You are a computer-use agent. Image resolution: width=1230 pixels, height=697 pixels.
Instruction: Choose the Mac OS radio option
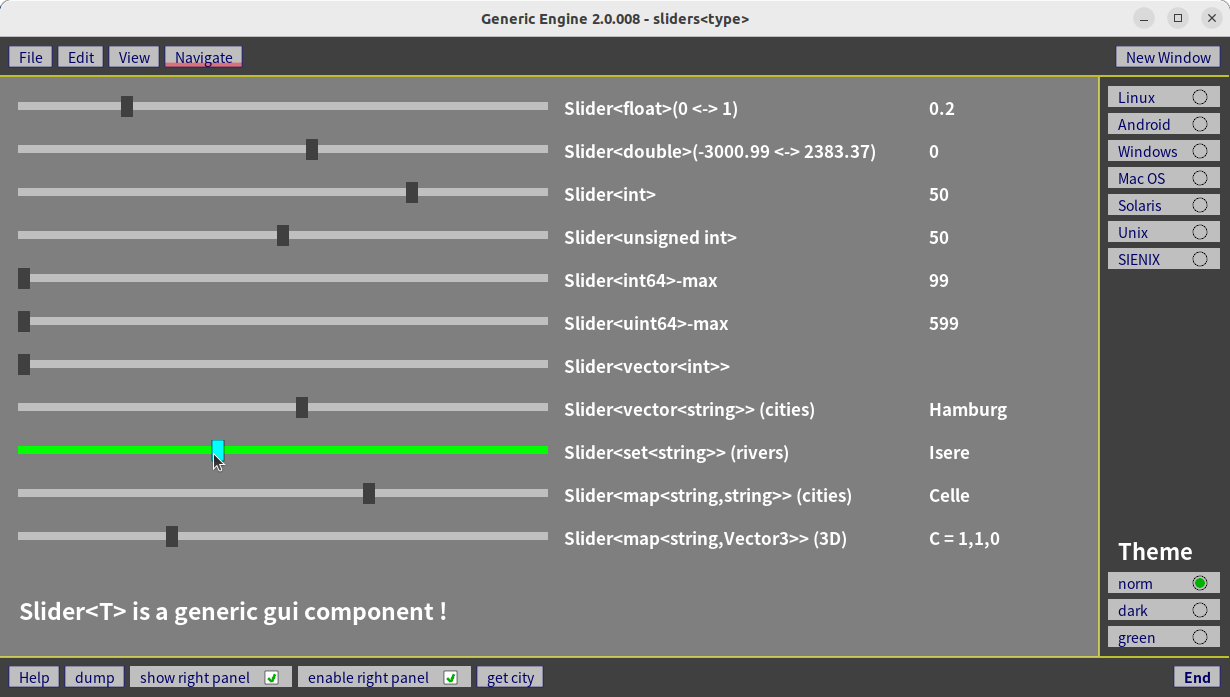[1199, 178]
